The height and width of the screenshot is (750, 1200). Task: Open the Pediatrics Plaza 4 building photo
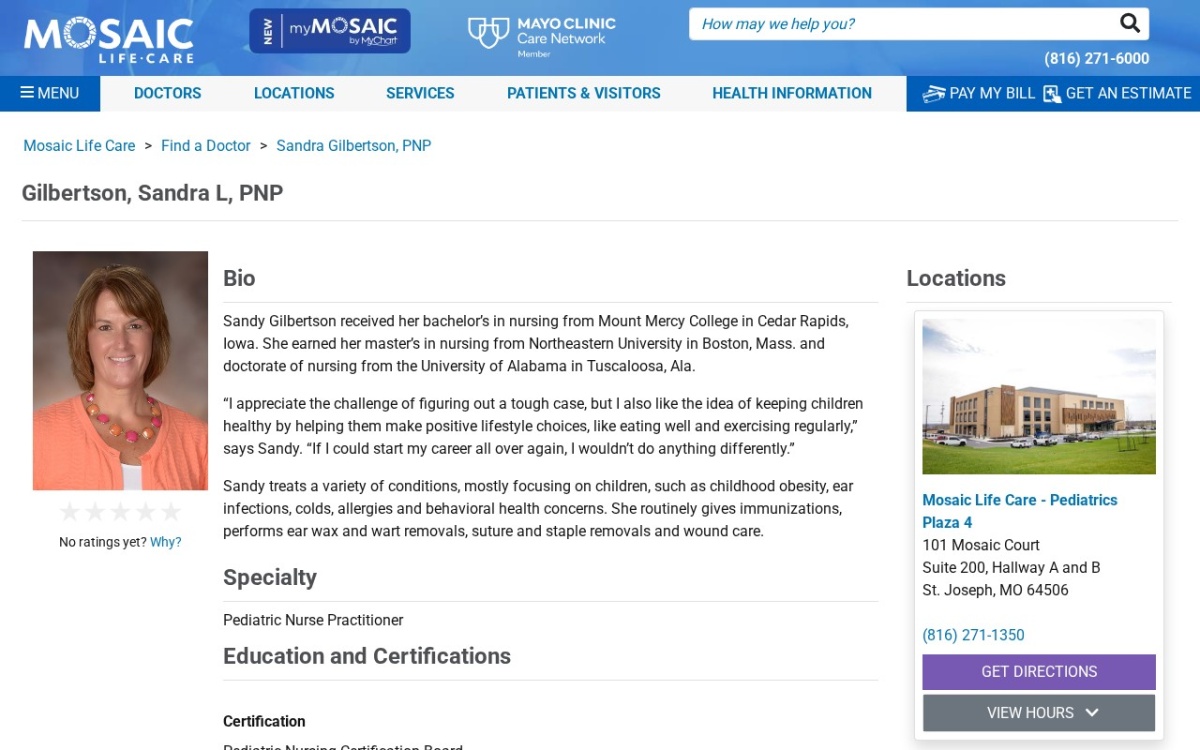click(x=1039, y=396)
